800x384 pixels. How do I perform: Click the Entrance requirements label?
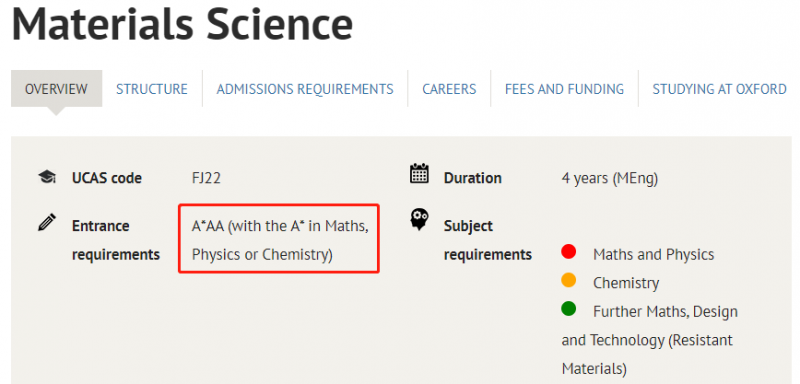point(116,240)
